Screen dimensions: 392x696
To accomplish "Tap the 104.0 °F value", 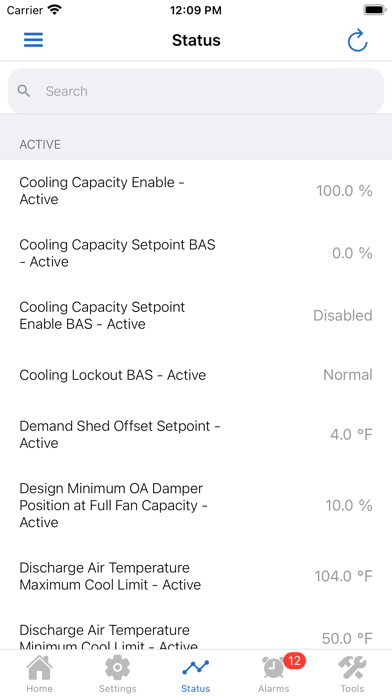I will (343, 576).
